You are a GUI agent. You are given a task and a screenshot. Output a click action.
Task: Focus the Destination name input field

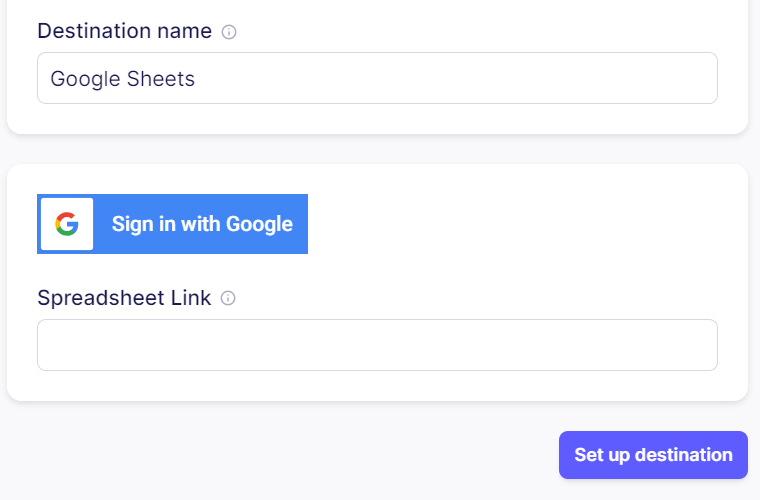pos(377,78)
